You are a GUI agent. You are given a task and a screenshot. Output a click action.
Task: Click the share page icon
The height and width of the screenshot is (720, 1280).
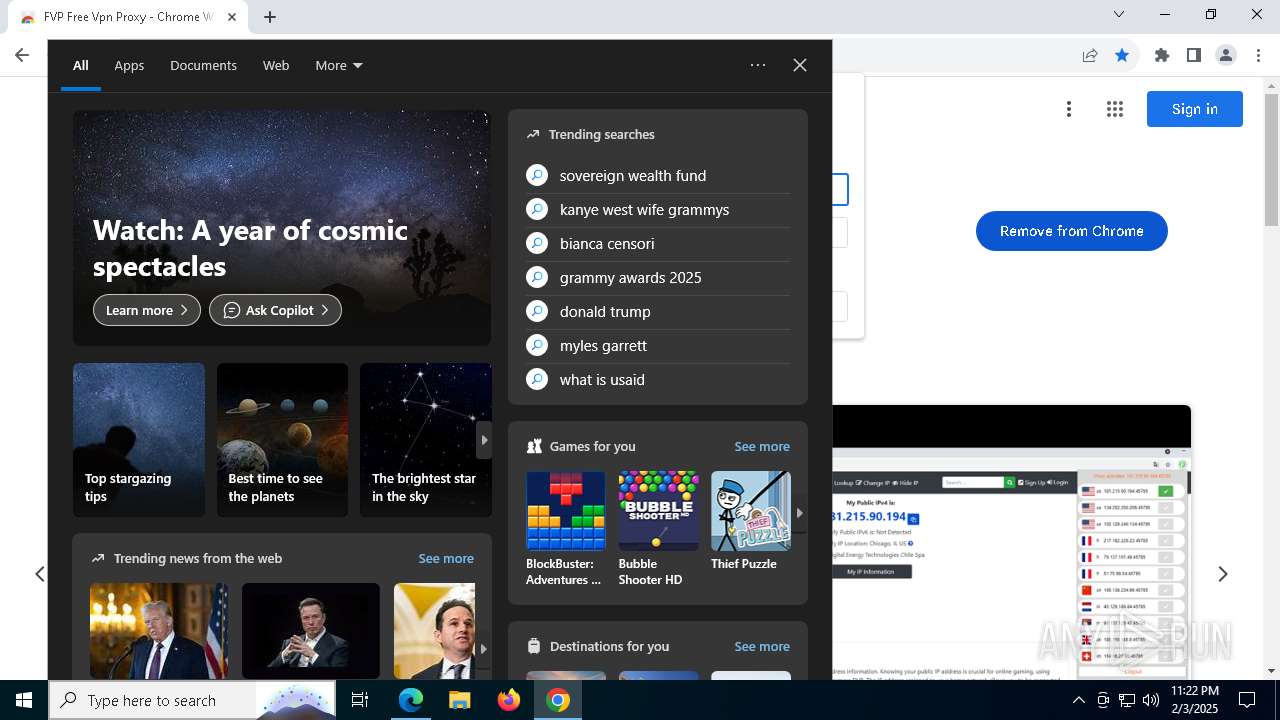pyautogui.click(x=1090, y=55)
